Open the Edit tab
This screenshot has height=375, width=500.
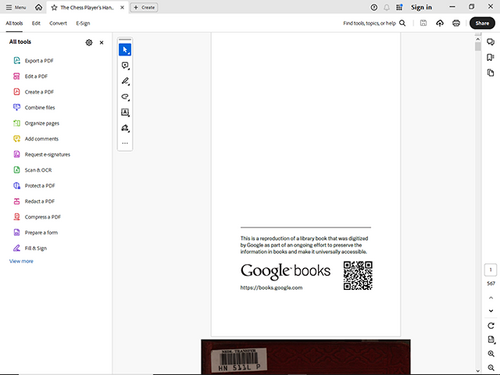(36, 23)
